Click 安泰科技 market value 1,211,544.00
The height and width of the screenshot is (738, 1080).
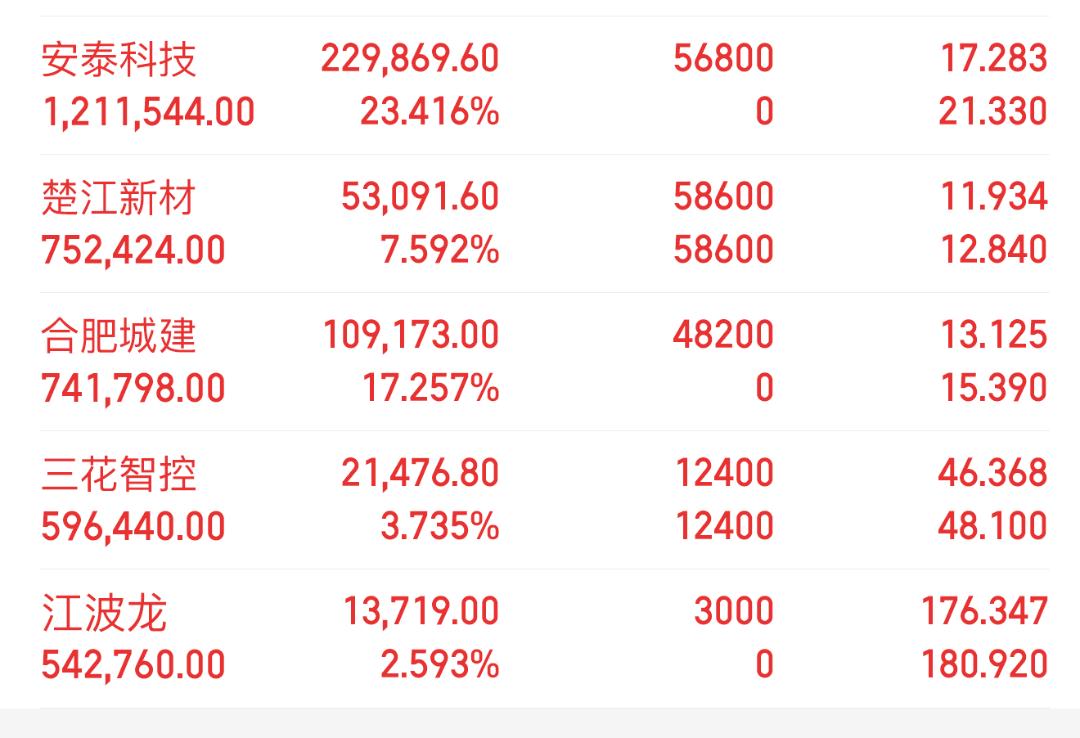click(148, 111)
